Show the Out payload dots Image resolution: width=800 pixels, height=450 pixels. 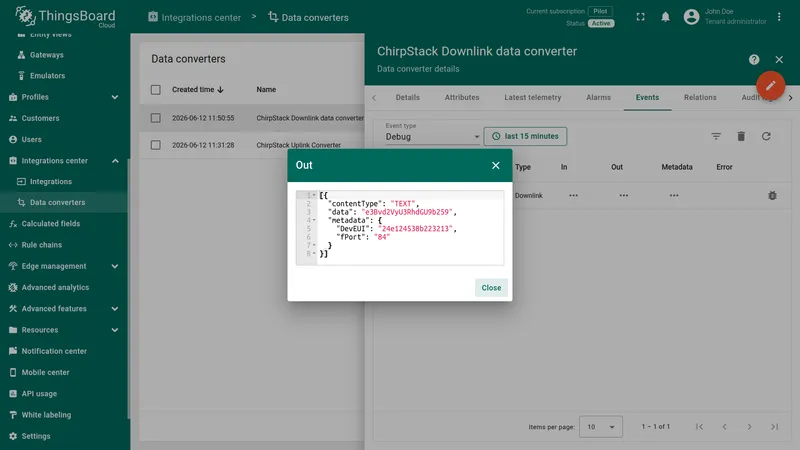tap(623, 195)
